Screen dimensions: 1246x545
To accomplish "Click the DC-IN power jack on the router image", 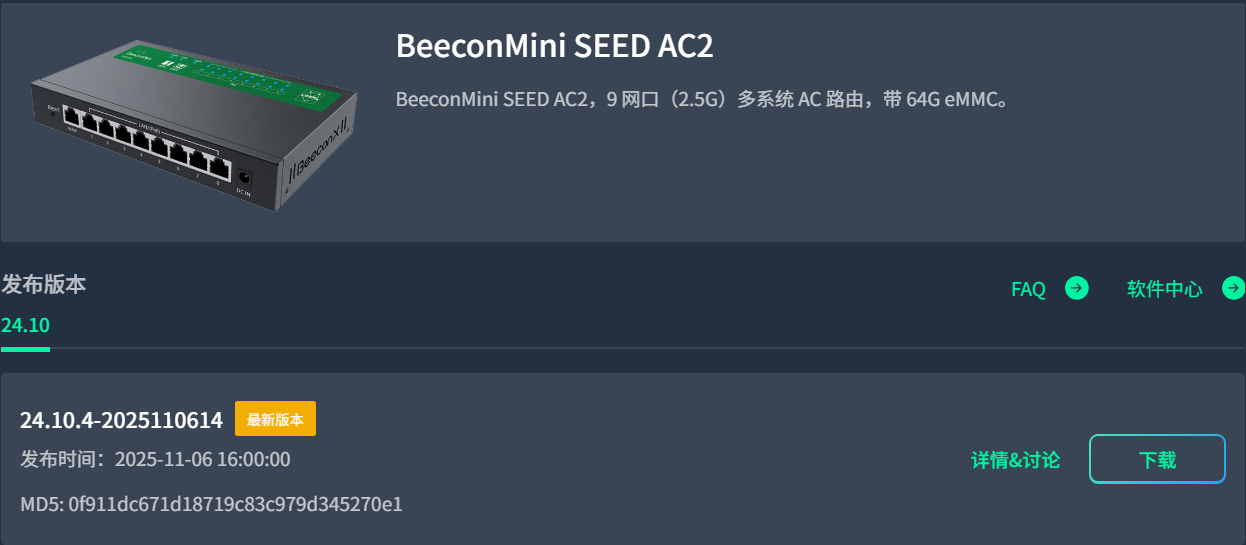I will coord(243,177).
